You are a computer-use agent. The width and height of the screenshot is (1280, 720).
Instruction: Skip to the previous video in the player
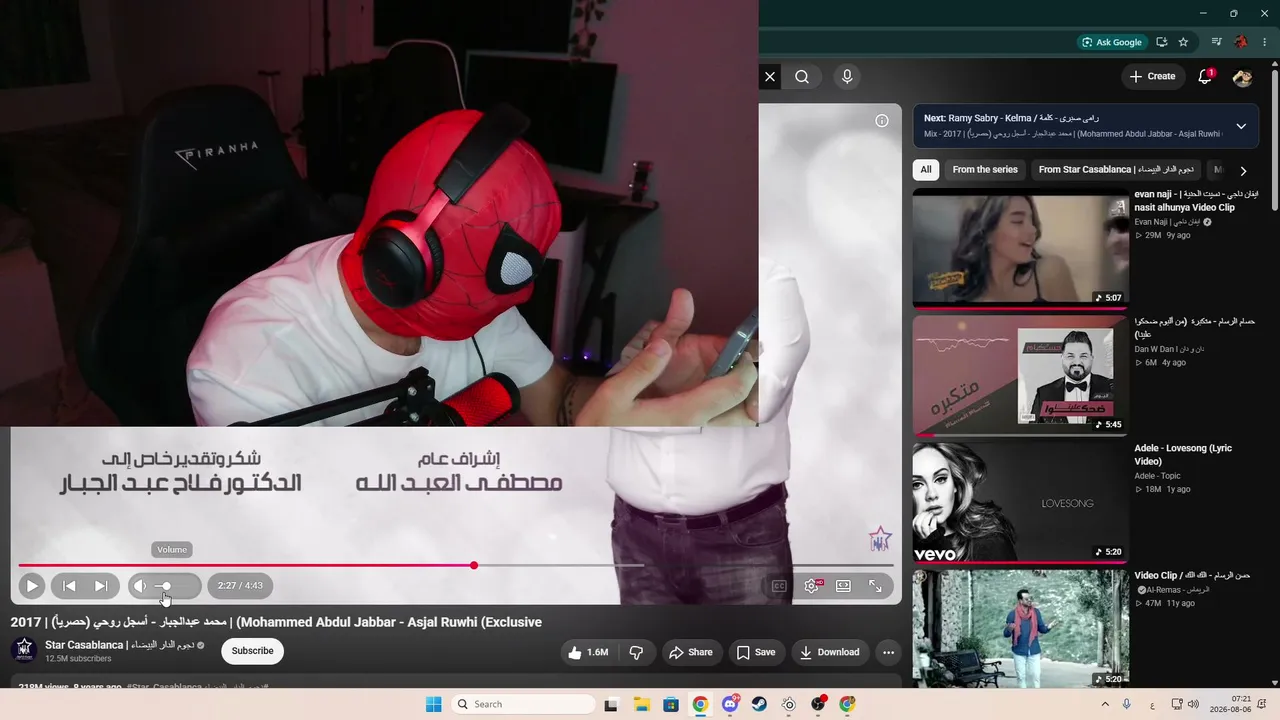pos(69,586)
